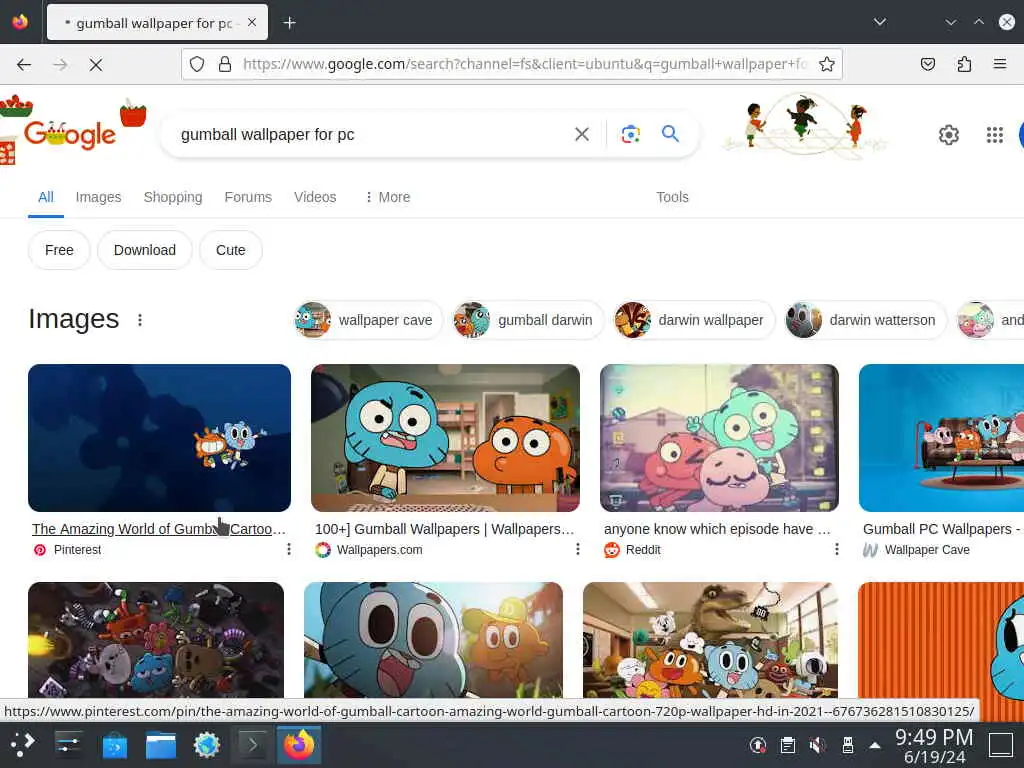Expand hidden system tray icons
The width and height of the screenshot is (1024, 768).
[875, 745]
